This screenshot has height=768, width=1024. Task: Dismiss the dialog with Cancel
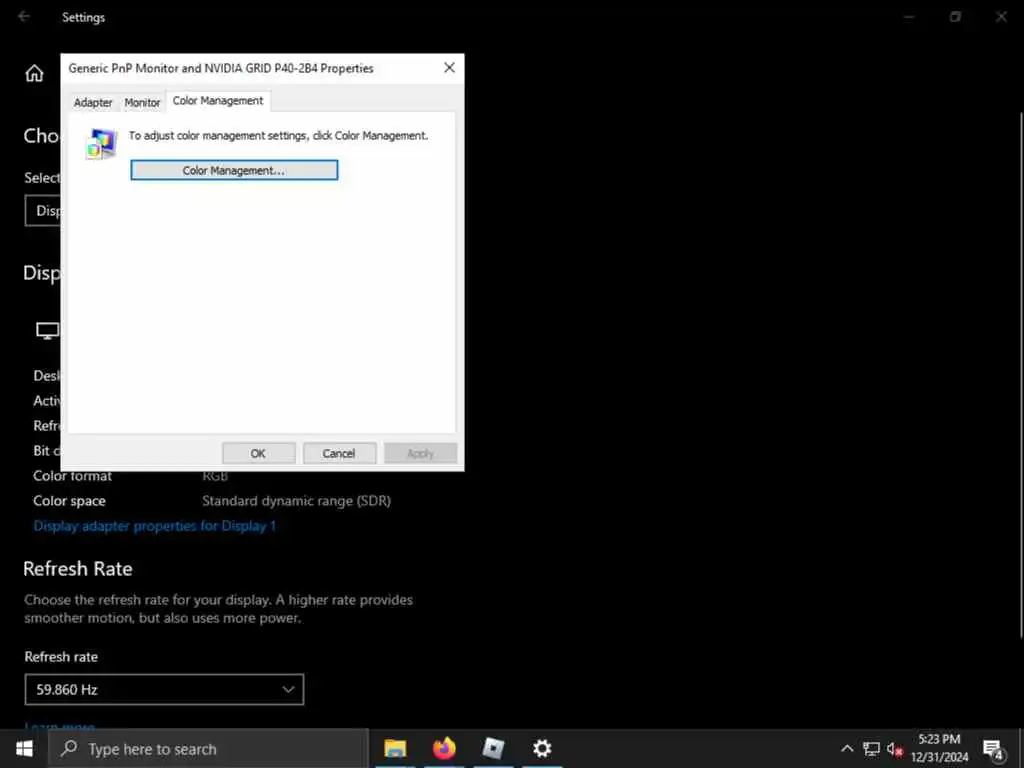click(x=339, y=453)
